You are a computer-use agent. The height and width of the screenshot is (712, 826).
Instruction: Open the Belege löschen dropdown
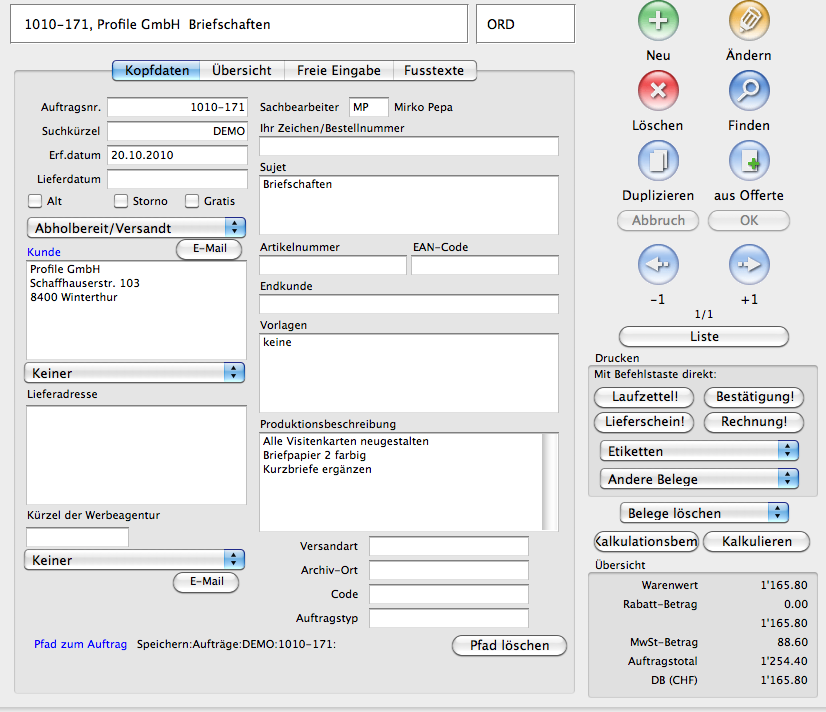[x=704, y=513]
